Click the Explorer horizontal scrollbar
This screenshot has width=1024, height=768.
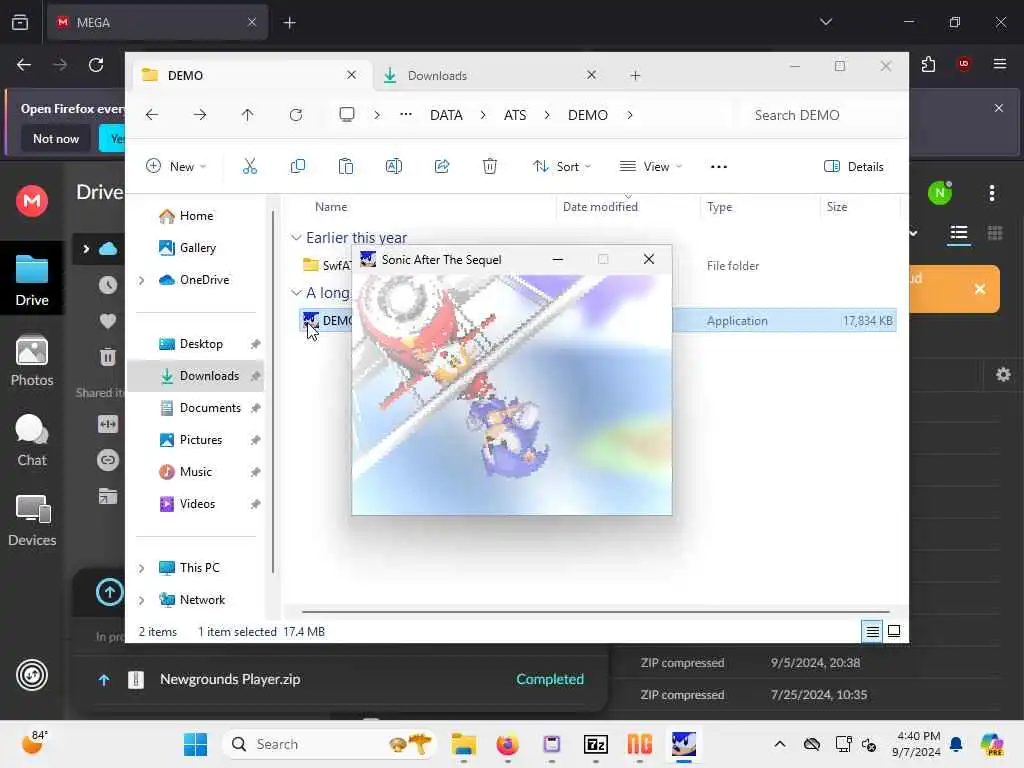coord(595,612)
